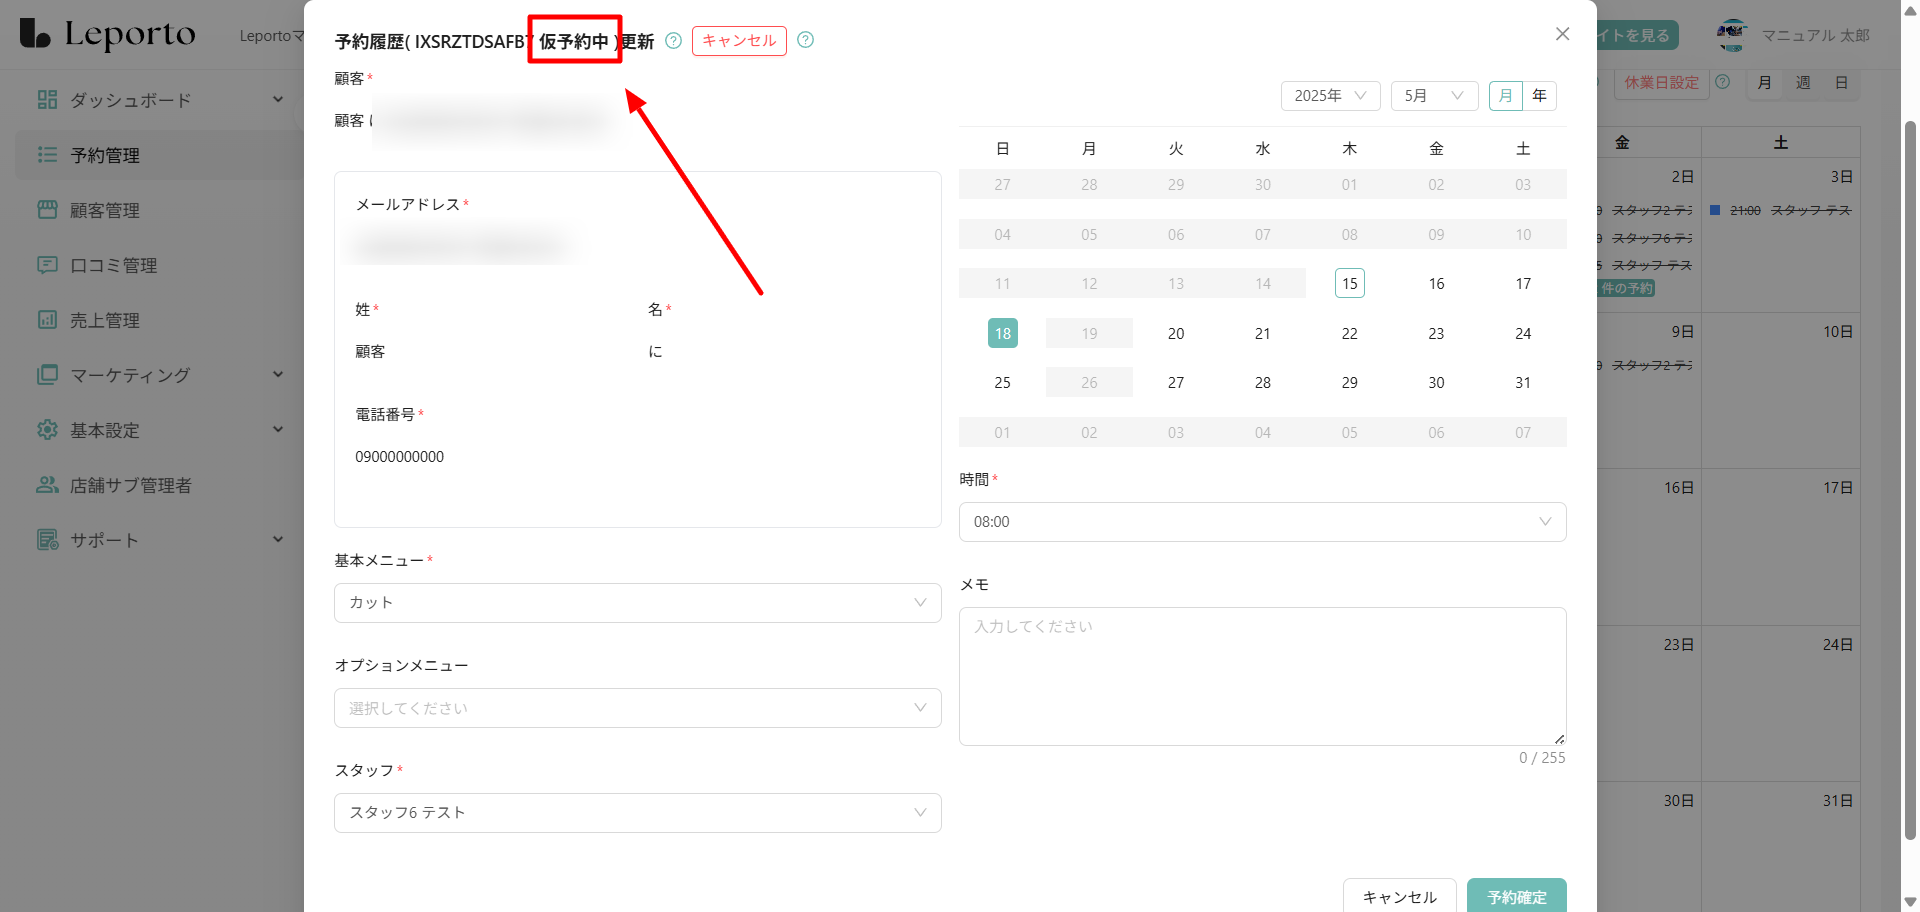Expand the 時間 08:00 time selector
Viewport: 1920px width, 912px height.
(1262, 522)
